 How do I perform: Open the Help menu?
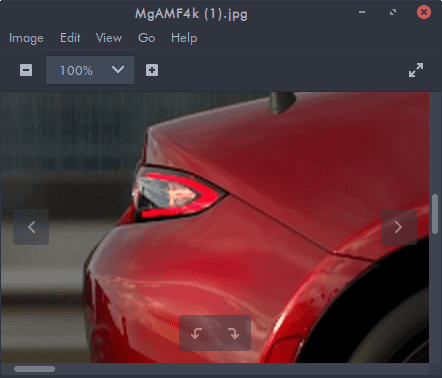184,38
